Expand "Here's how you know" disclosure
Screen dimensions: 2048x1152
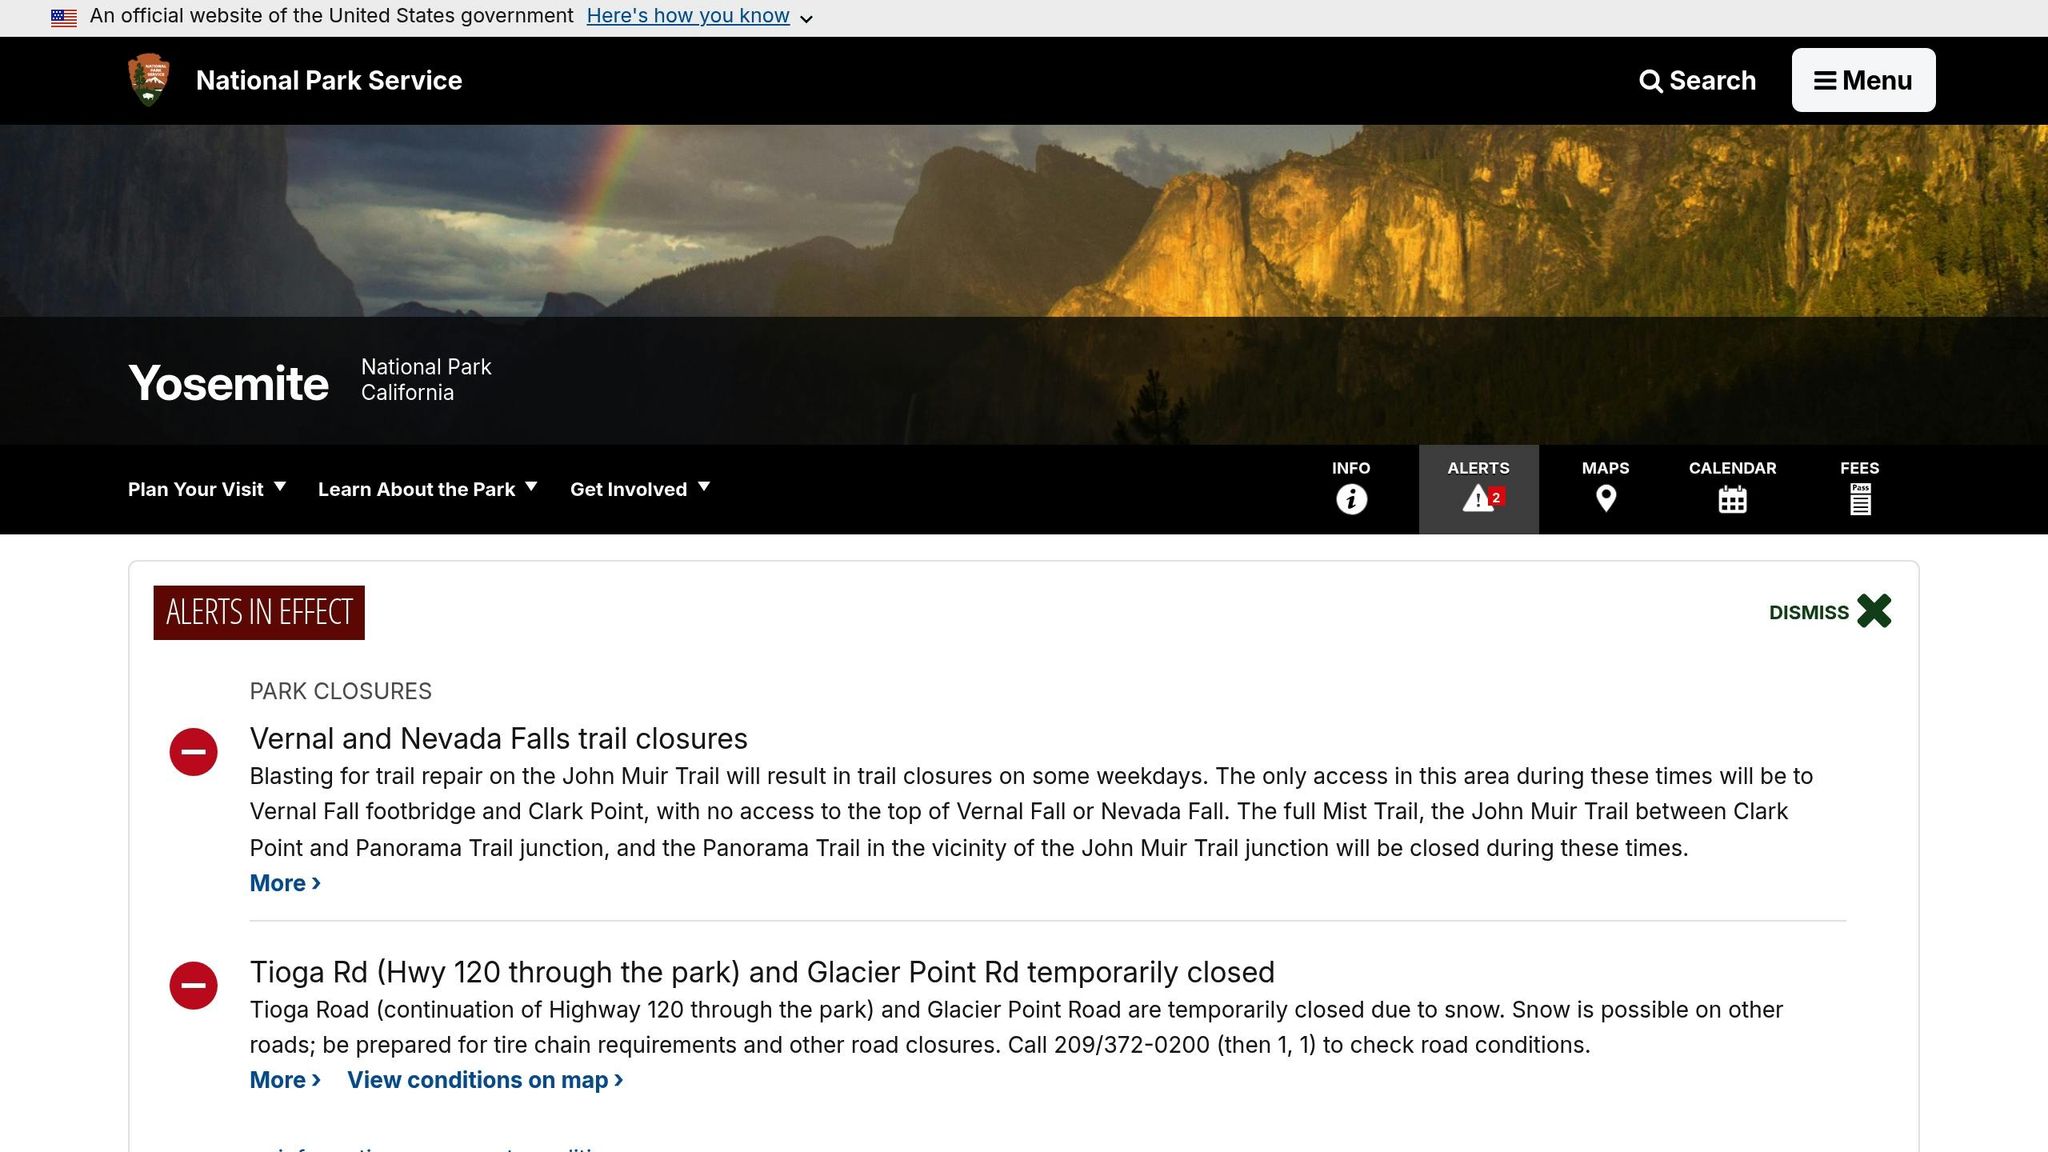click(699, 16)
